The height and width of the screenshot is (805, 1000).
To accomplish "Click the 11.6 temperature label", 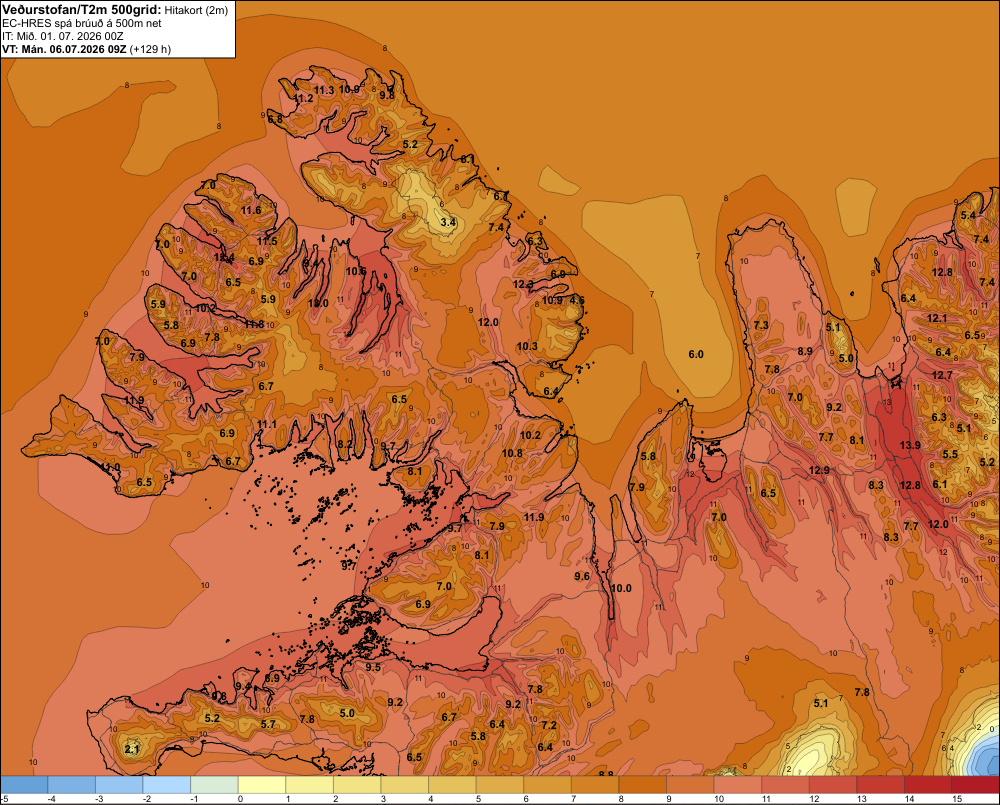I will (x=251, y=210).
